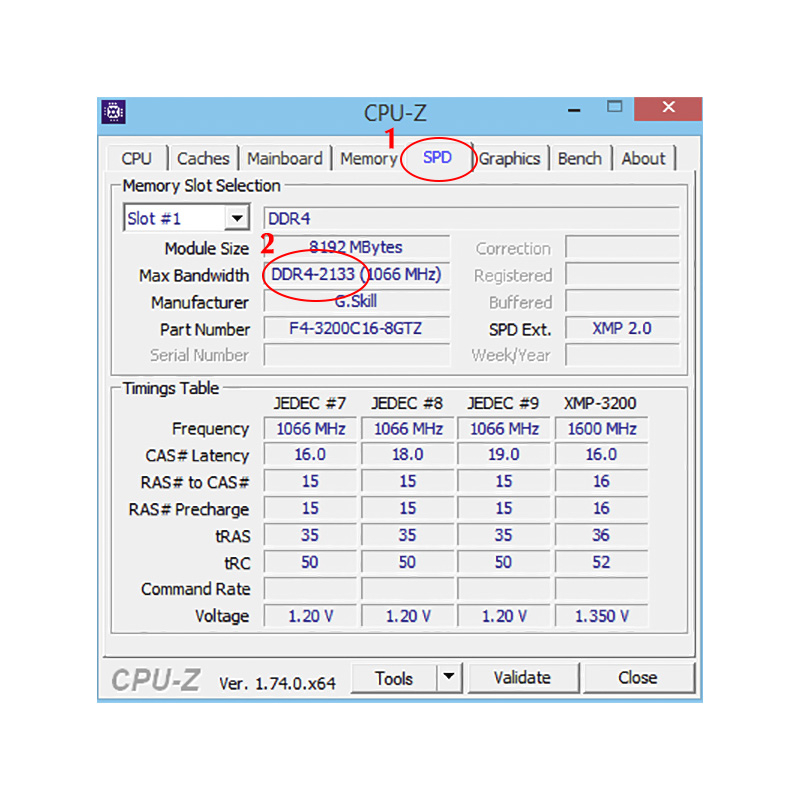Click the SPD tab
Viewport: 800px width, 800px height.
[437, 158]
